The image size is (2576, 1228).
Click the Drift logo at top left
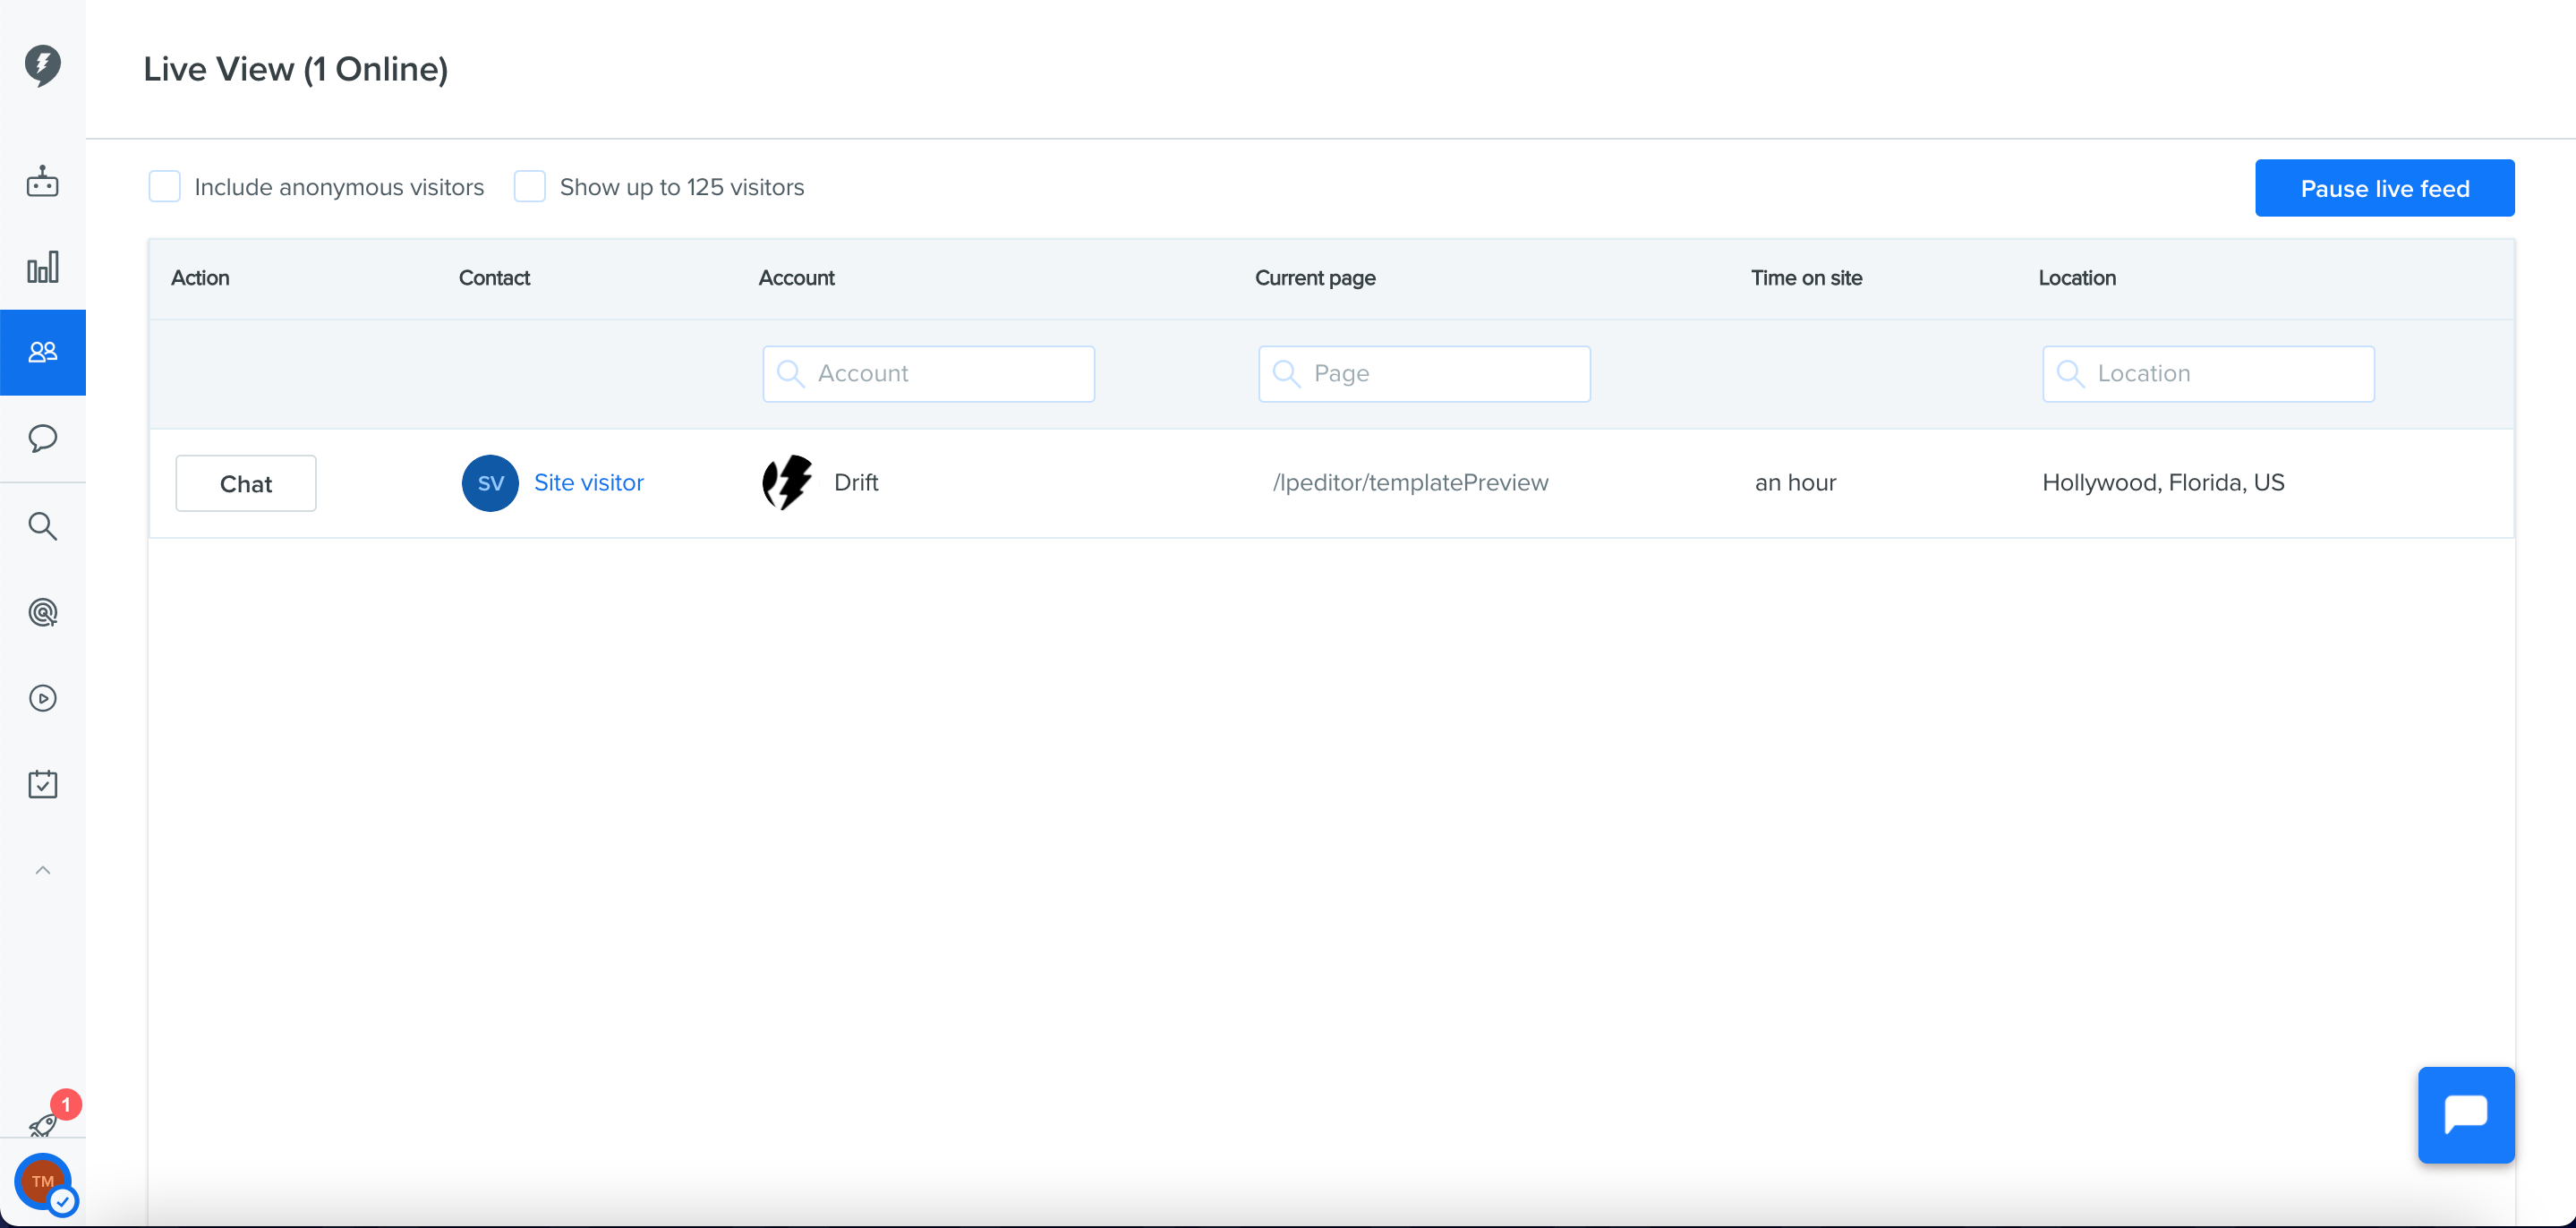click(x=42, y=65)
